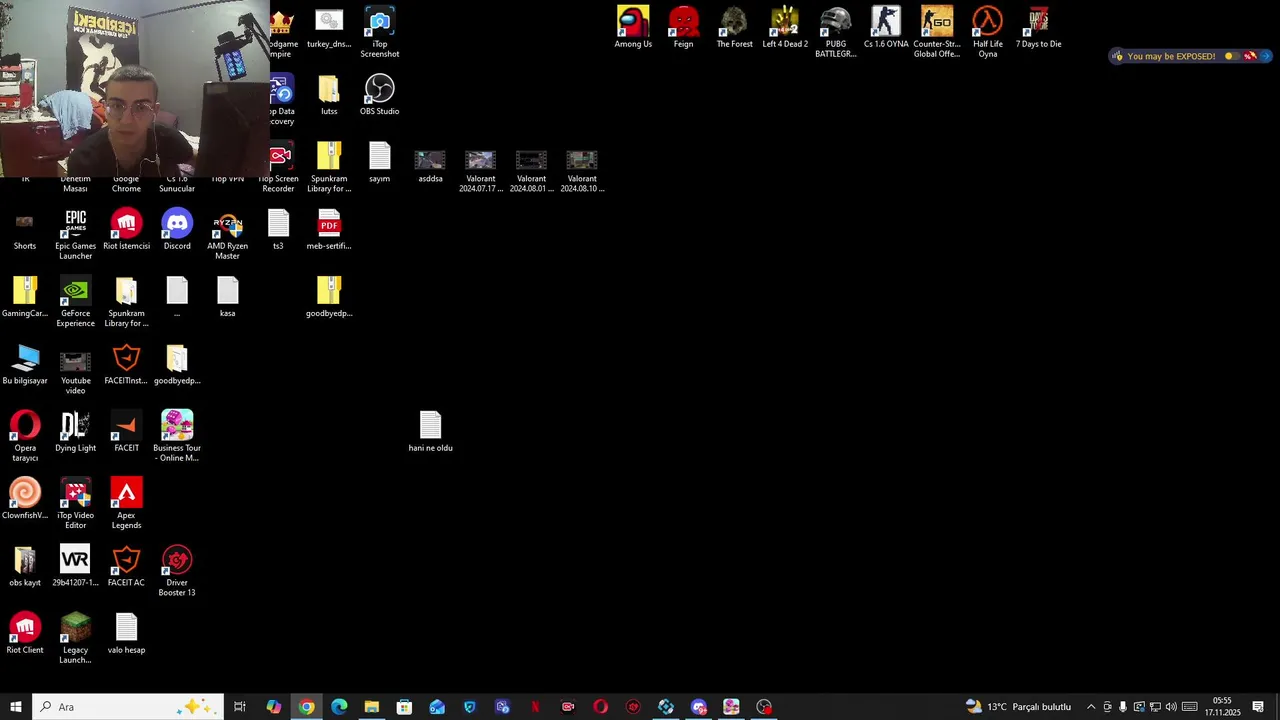Open the Among Us desktop shortcut
This screenshot has height=720, width=1280.
pos(633,27)
